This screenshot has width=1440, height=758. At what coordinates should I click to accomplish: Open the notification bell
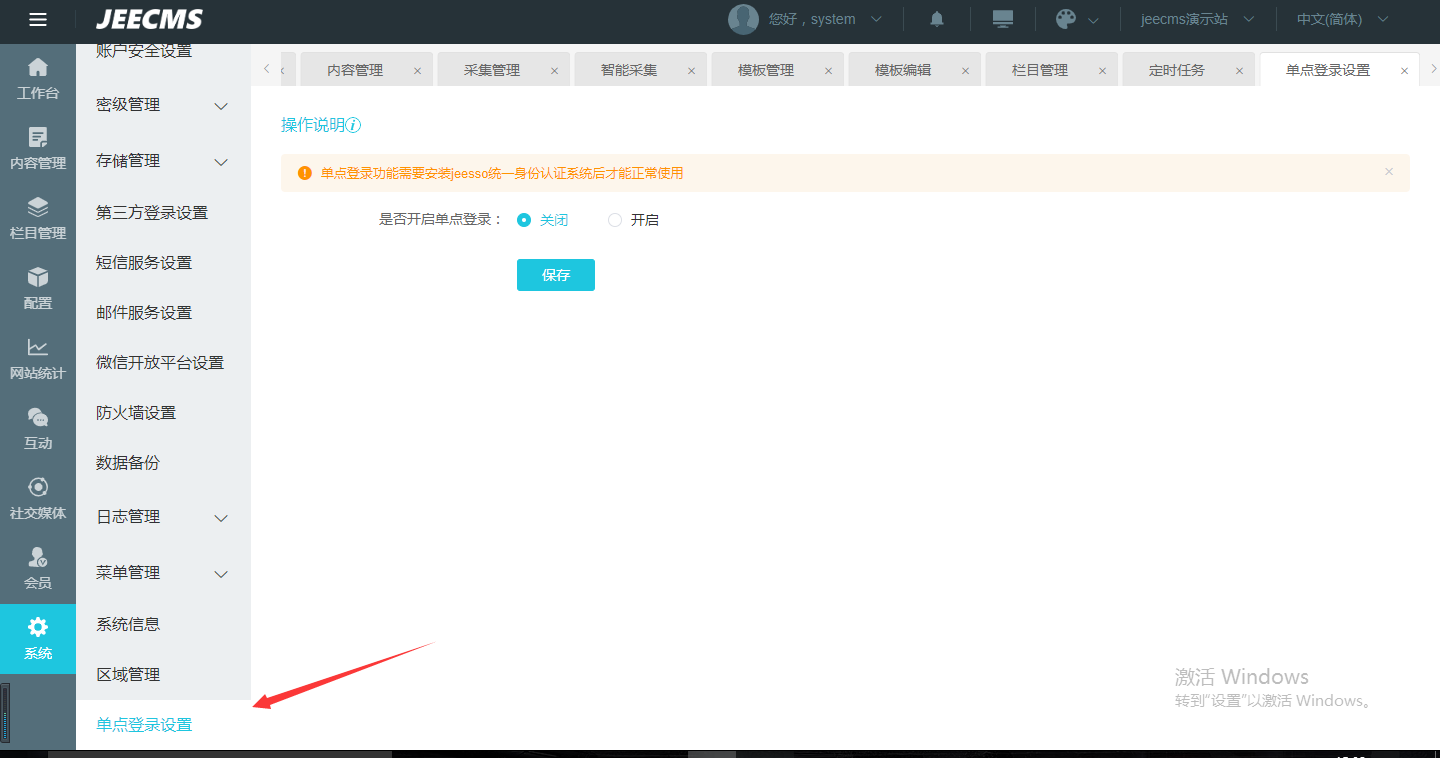pos(937,19)
